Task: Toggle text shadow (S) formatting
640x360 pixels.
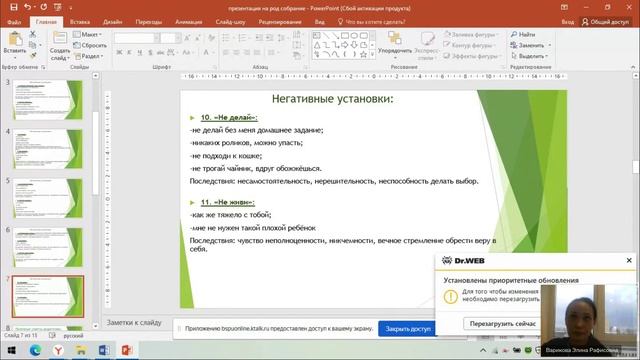Action: click(x=150, y=52)
